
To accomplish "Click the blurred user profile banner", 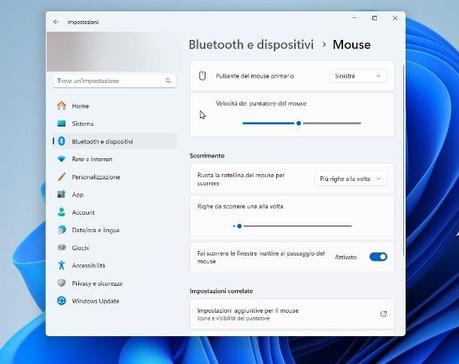I will coord(113,51).
